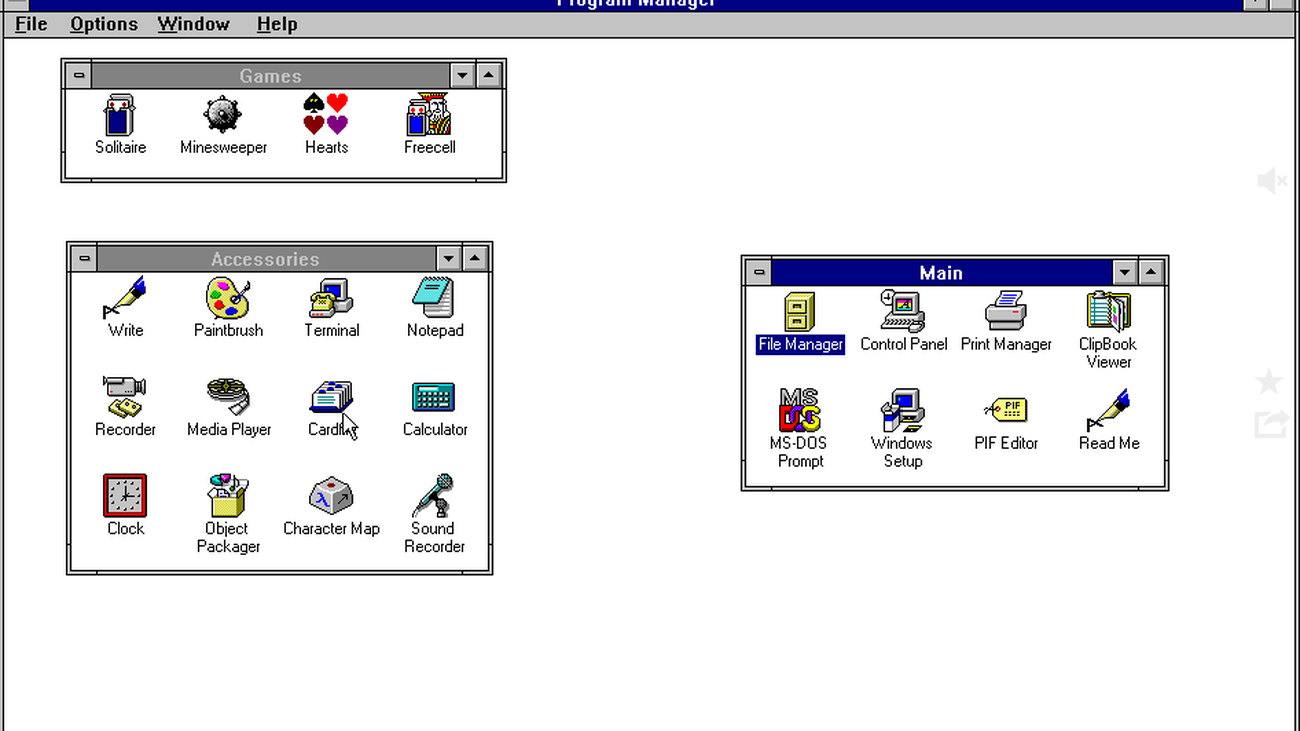Open the Games window control-menu box
1300x731 pixels.
[x=77, y=76]
